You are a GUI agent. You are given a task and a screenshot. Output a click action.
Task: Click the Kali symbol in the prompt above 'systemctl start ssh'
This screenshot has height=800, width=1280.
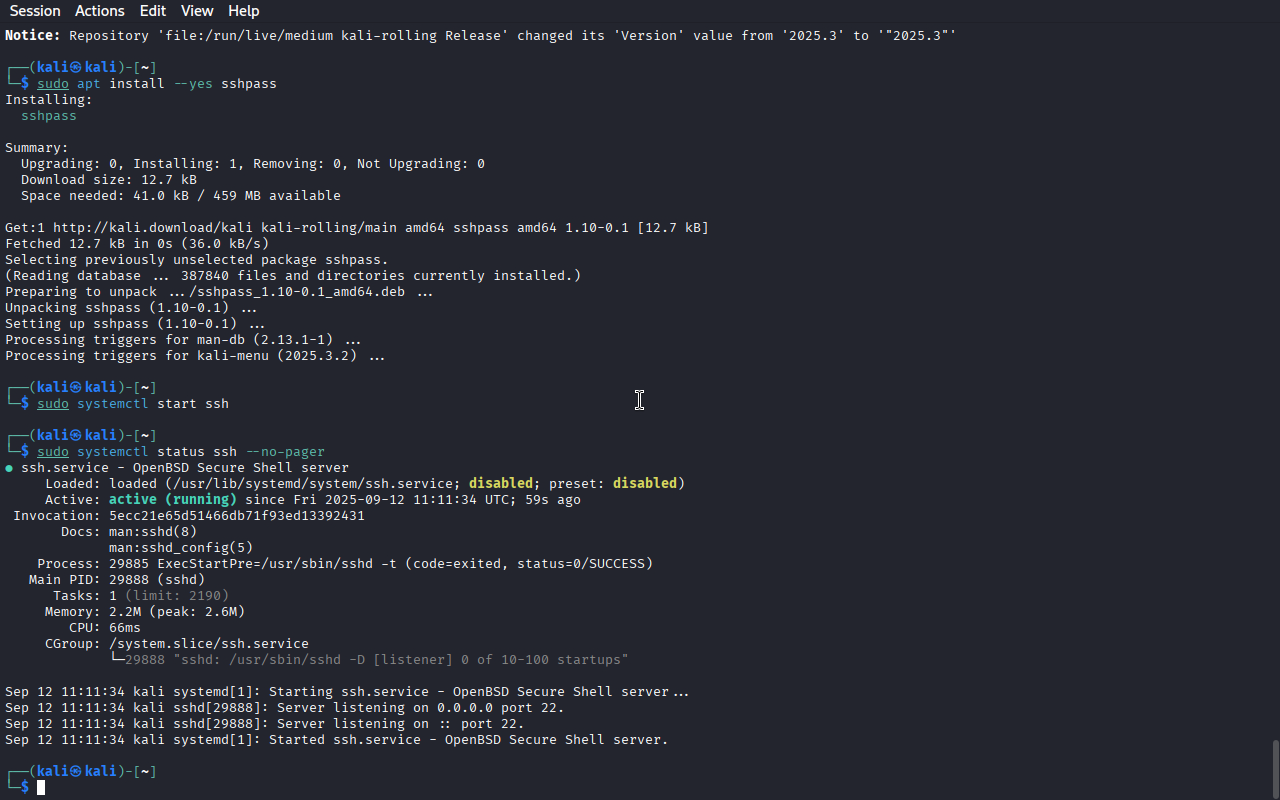(x=75, y=387)
